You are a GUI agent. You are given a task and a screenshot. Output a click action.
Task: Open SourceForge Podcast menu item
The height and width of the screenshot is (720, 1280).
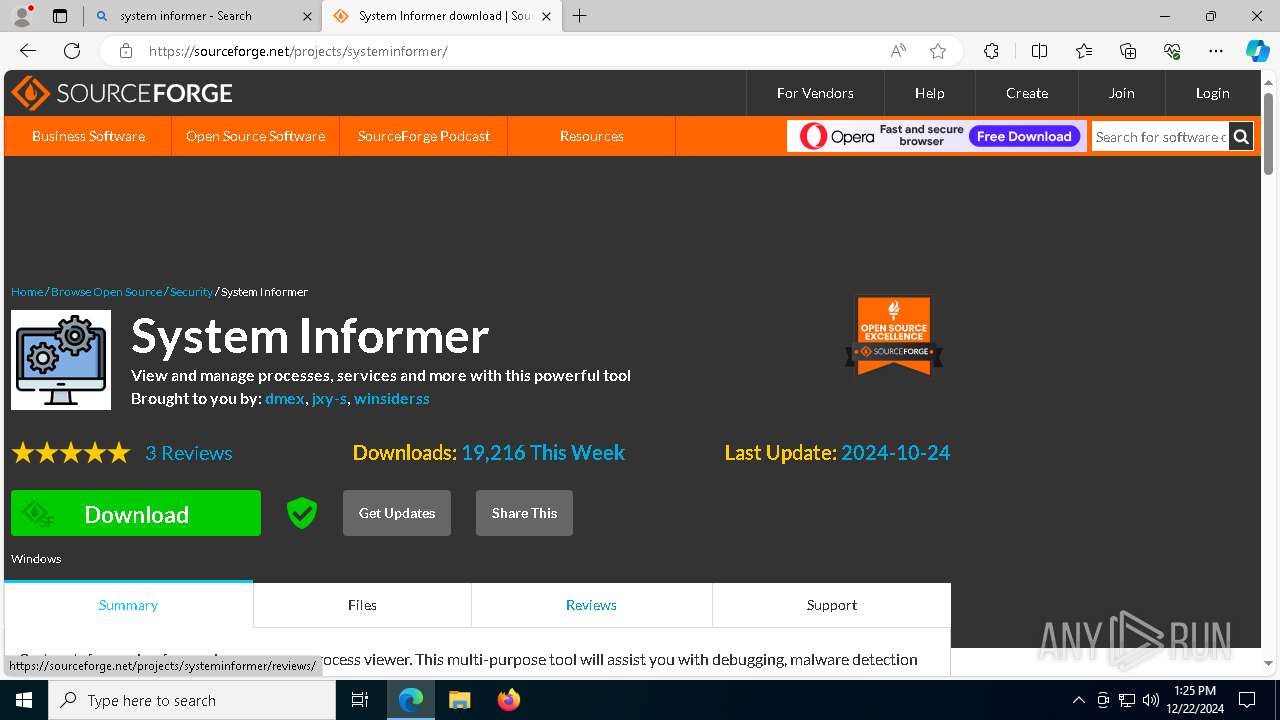424,136
